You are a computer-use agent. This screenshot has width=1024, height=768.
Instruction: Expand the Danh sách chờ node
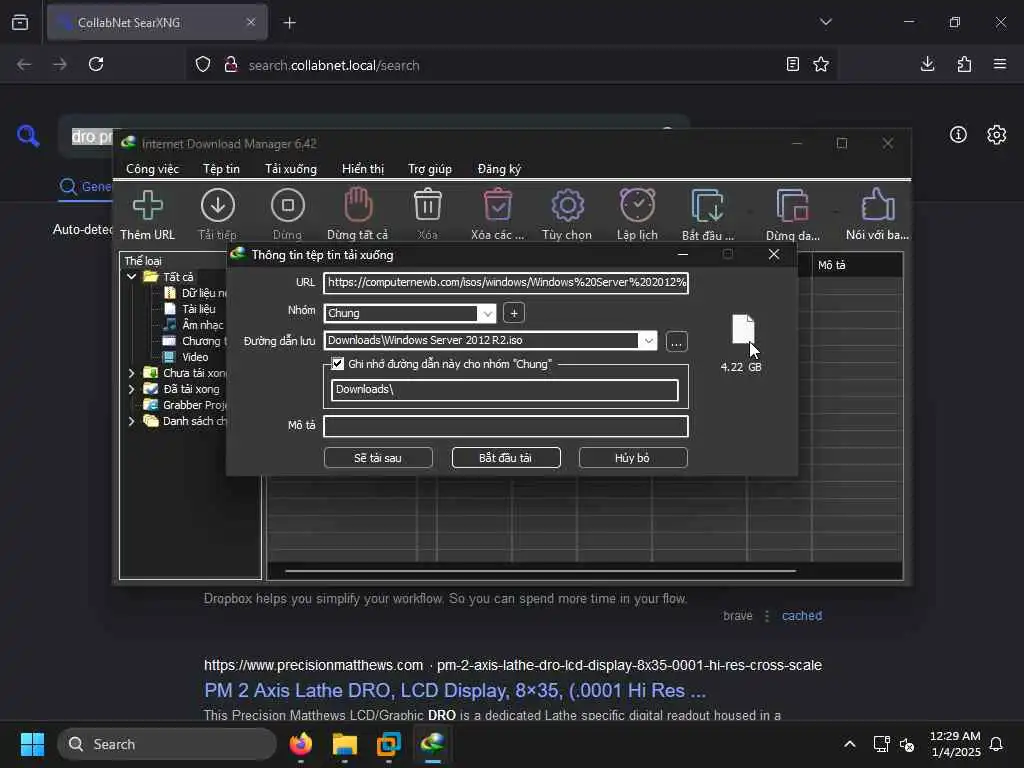[131, 421]
